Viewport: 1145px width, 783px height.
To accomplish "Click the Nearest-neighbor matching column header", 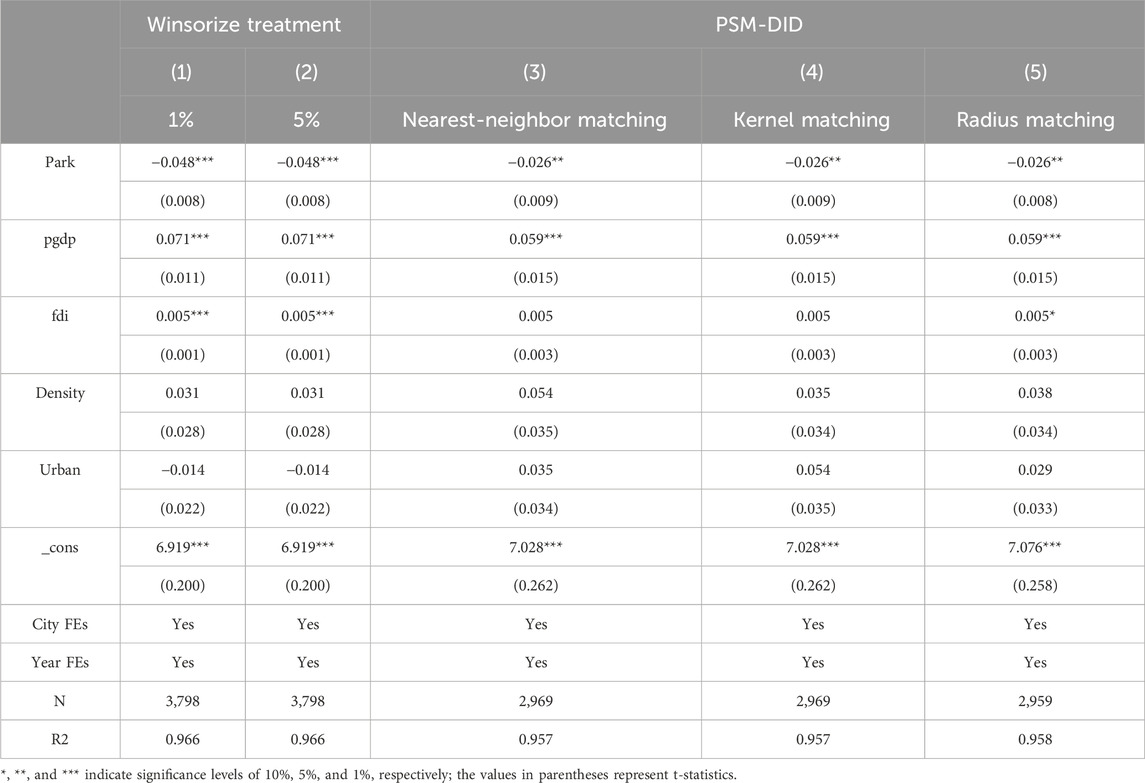I will pyautogui.click(x=534, y=120).
